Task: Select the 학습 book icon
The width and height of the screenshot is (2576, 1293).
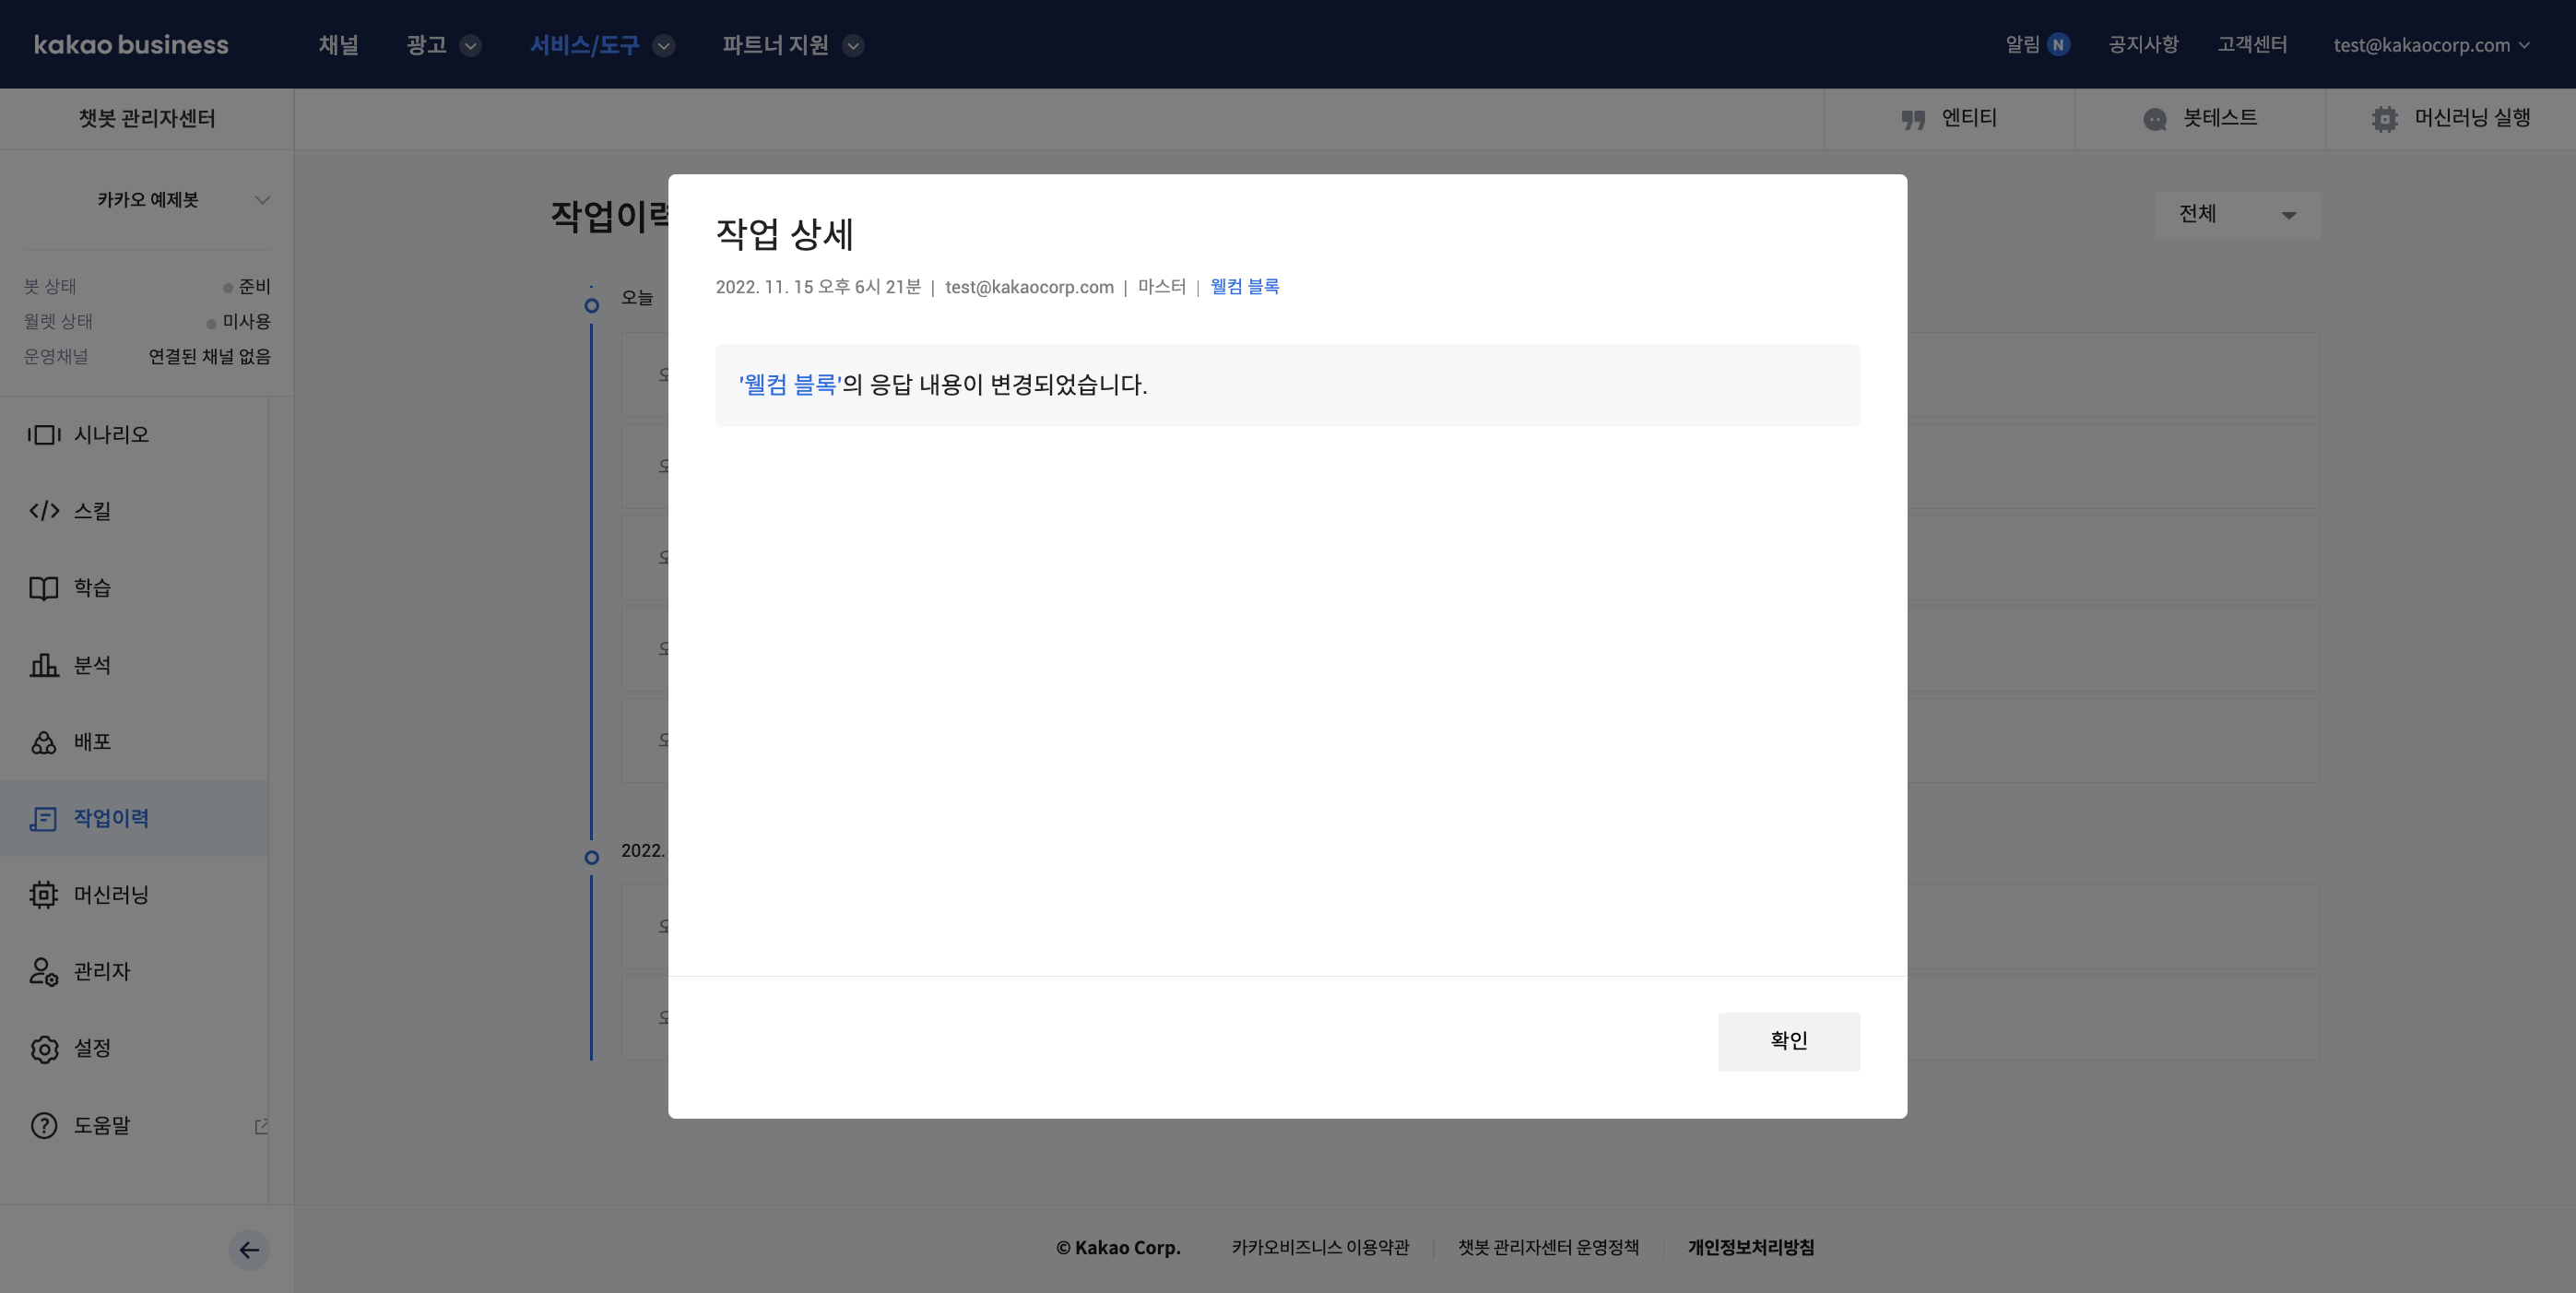Action: click(43, 588)
